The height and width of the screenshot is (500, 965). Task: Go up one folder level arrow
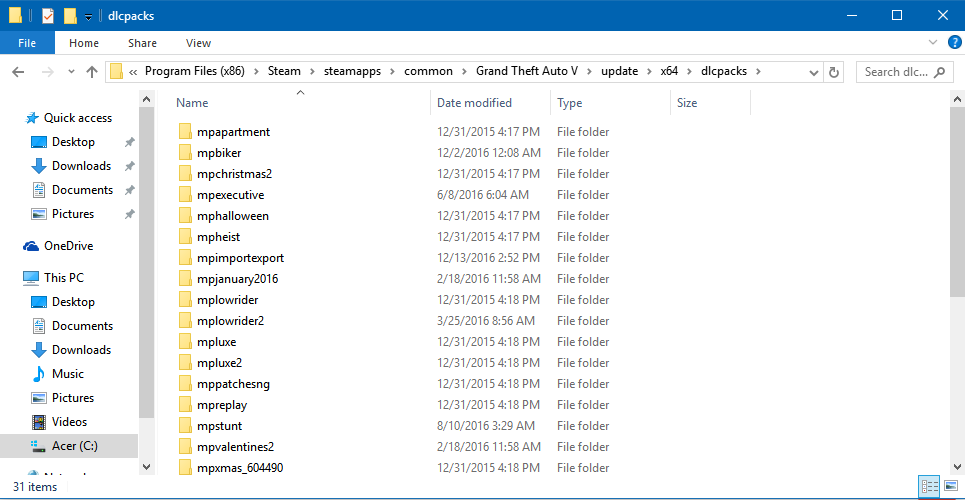pos(92,72)
